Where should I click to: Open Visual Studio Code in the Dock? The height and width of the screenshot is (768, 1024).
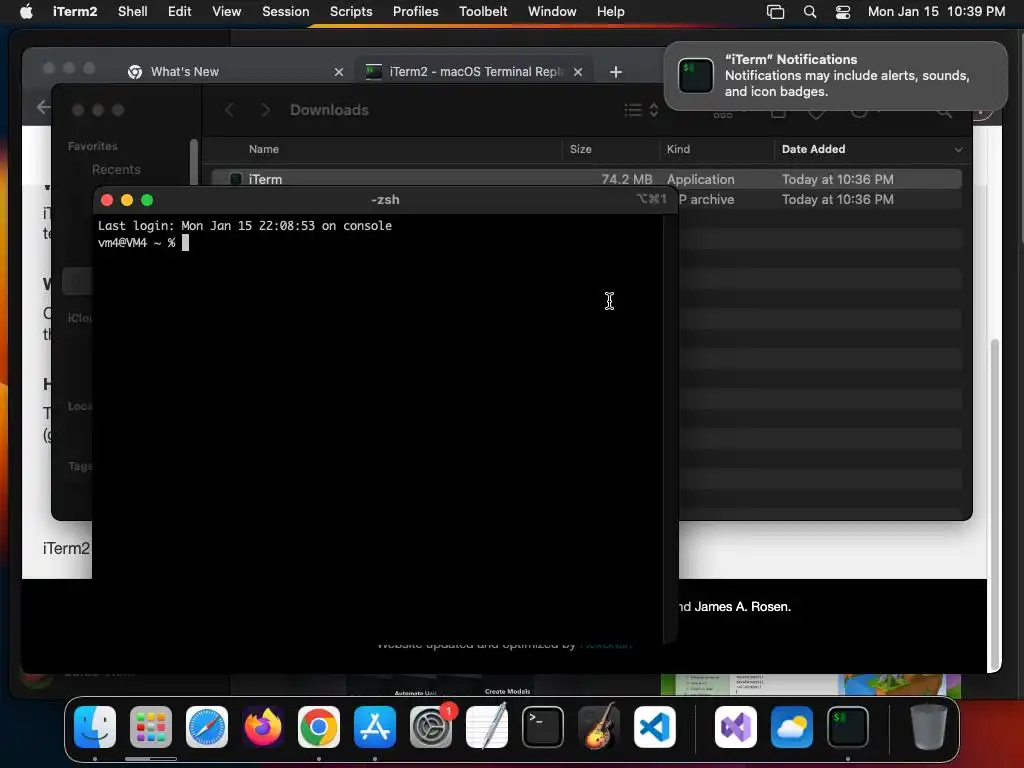pyautogui.click(x=654, y=727)
